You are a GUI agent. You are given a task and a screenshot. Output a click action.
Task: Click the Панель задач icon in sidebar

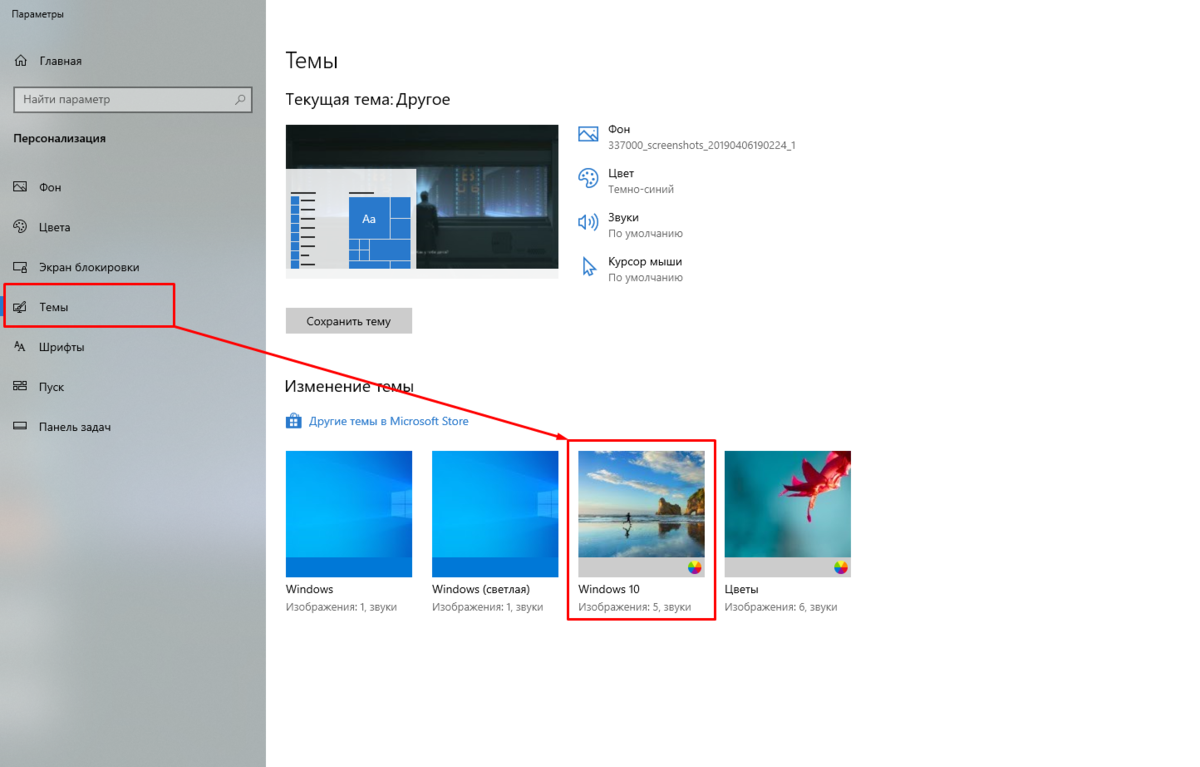(x=20, y=427)
